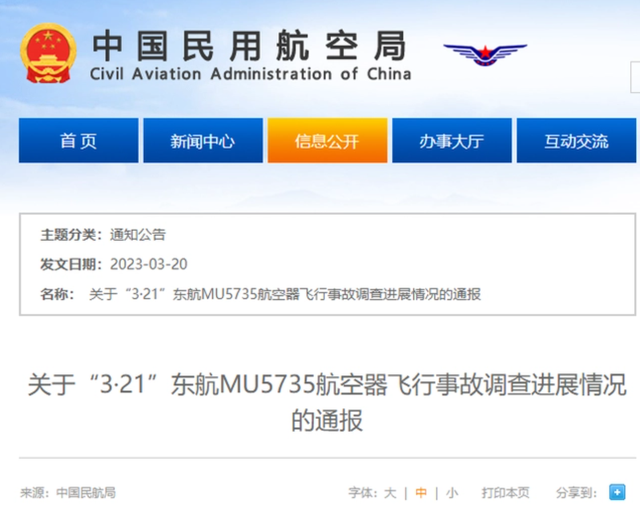Open the 新闻中心 news center tab
The width and height of the screenshot is (640, 523).
pos(203,140)
